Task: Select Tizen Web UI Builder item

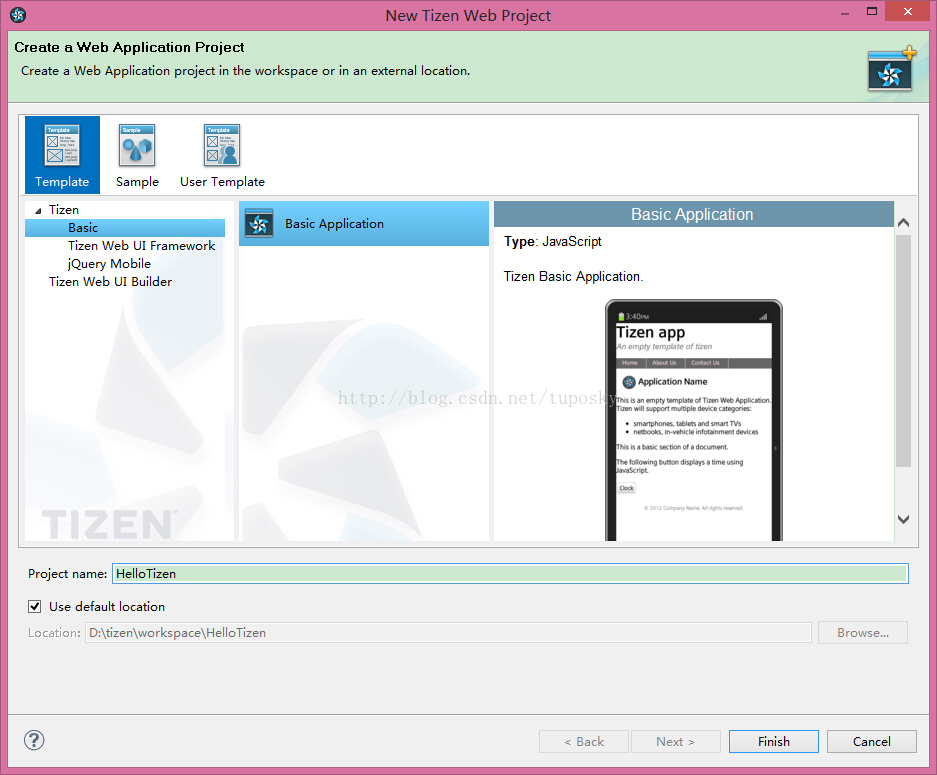Action: pyautogui.click(x=110, y=281)
